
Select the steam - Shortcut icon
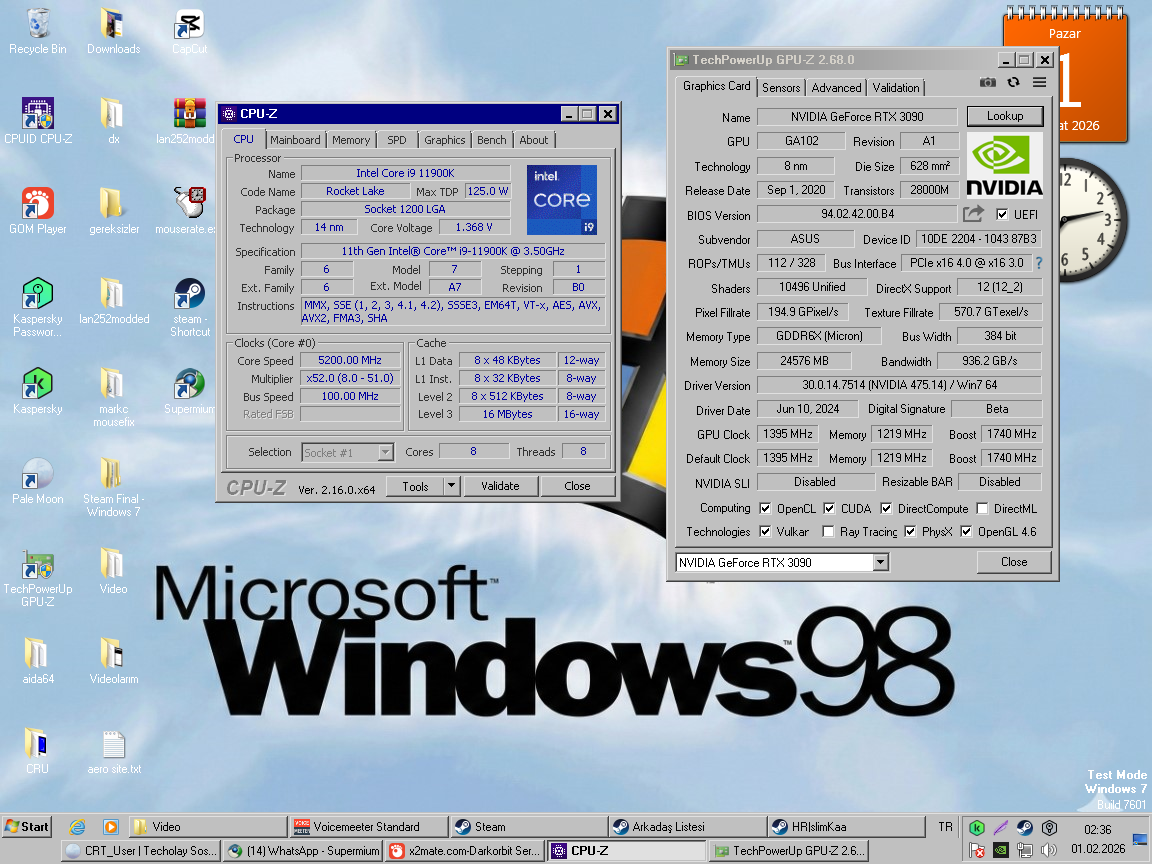(189, 307)
